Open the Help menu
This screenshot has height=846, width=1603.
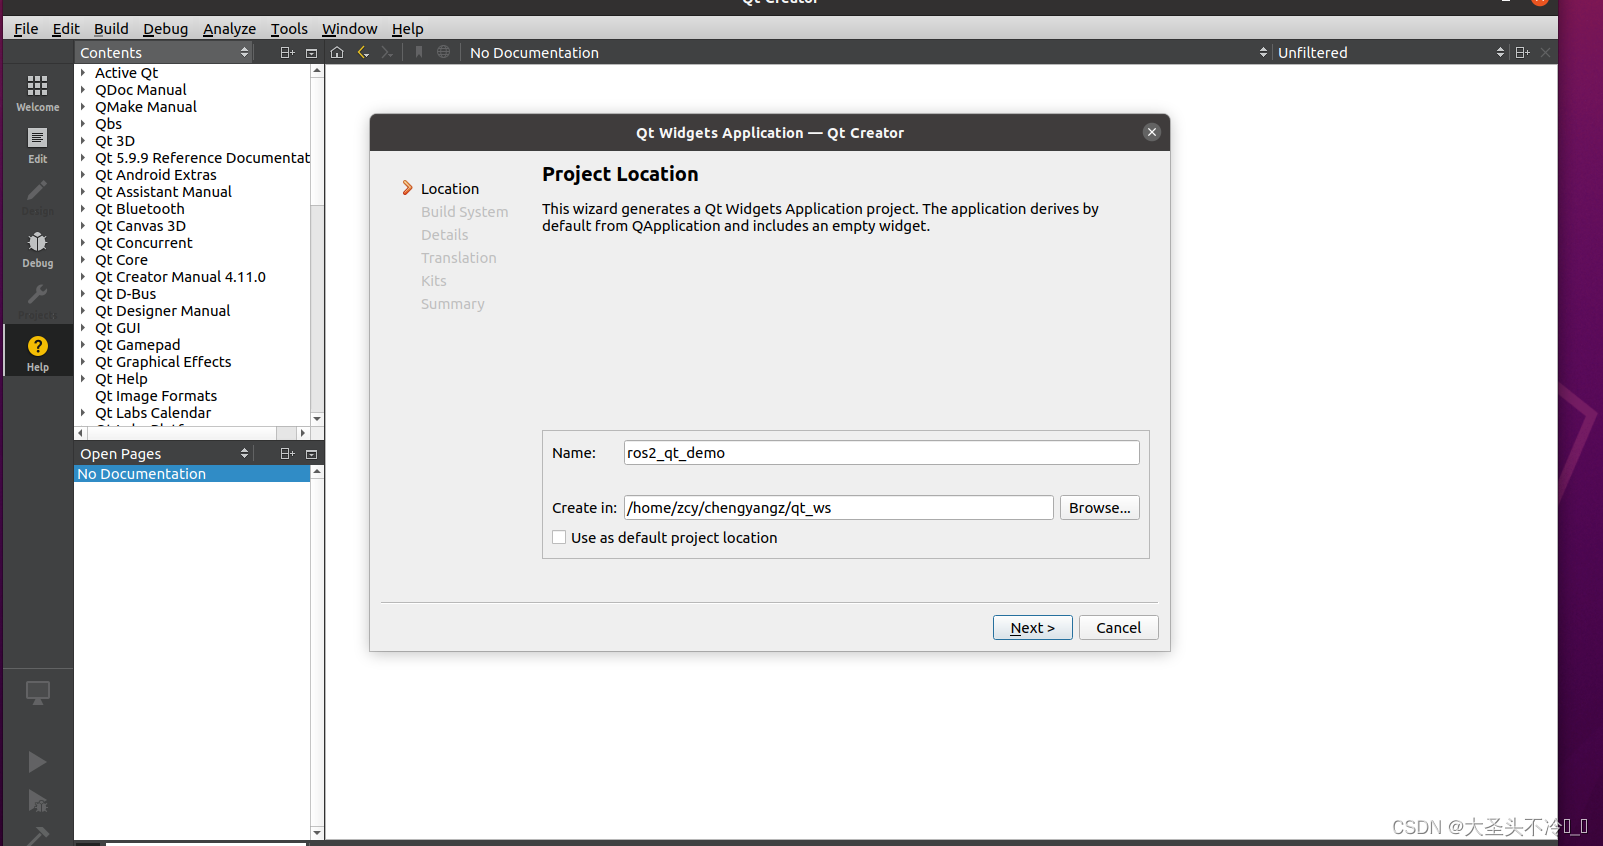tap(407, 28)
